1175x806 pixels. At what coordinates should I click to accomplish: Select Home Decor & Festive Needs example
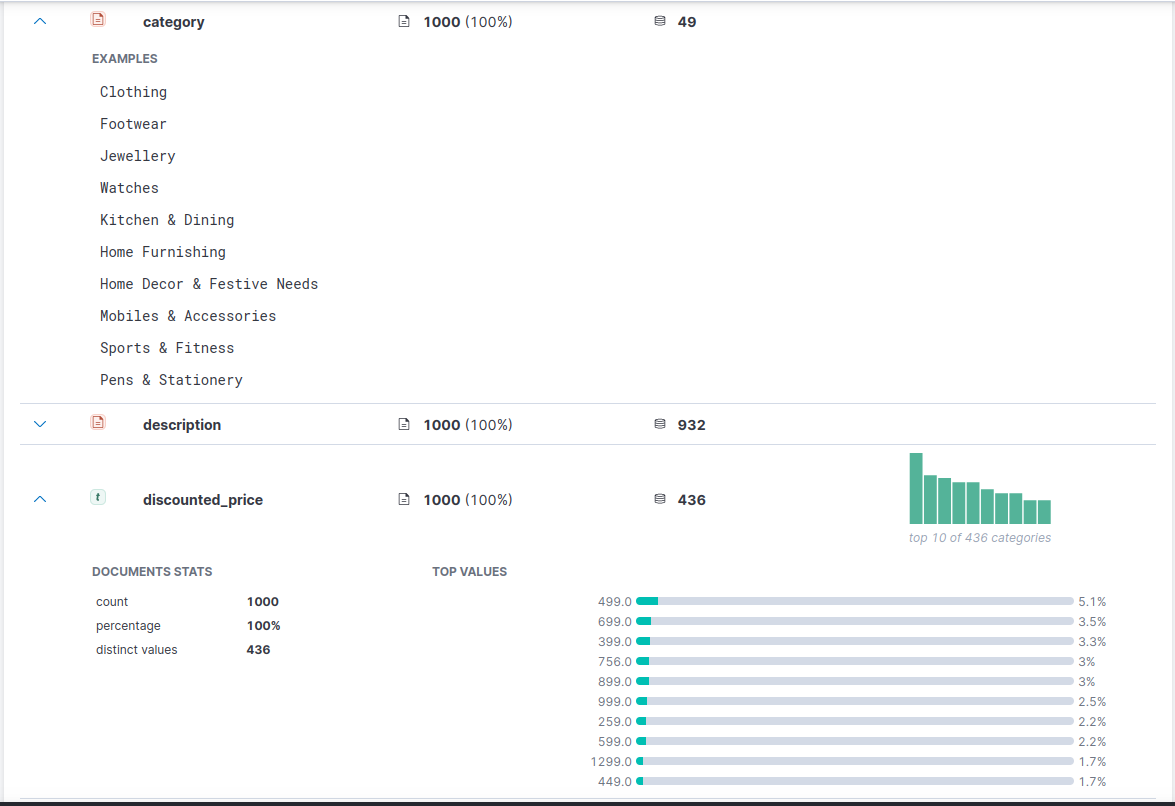tap(209, 284)
